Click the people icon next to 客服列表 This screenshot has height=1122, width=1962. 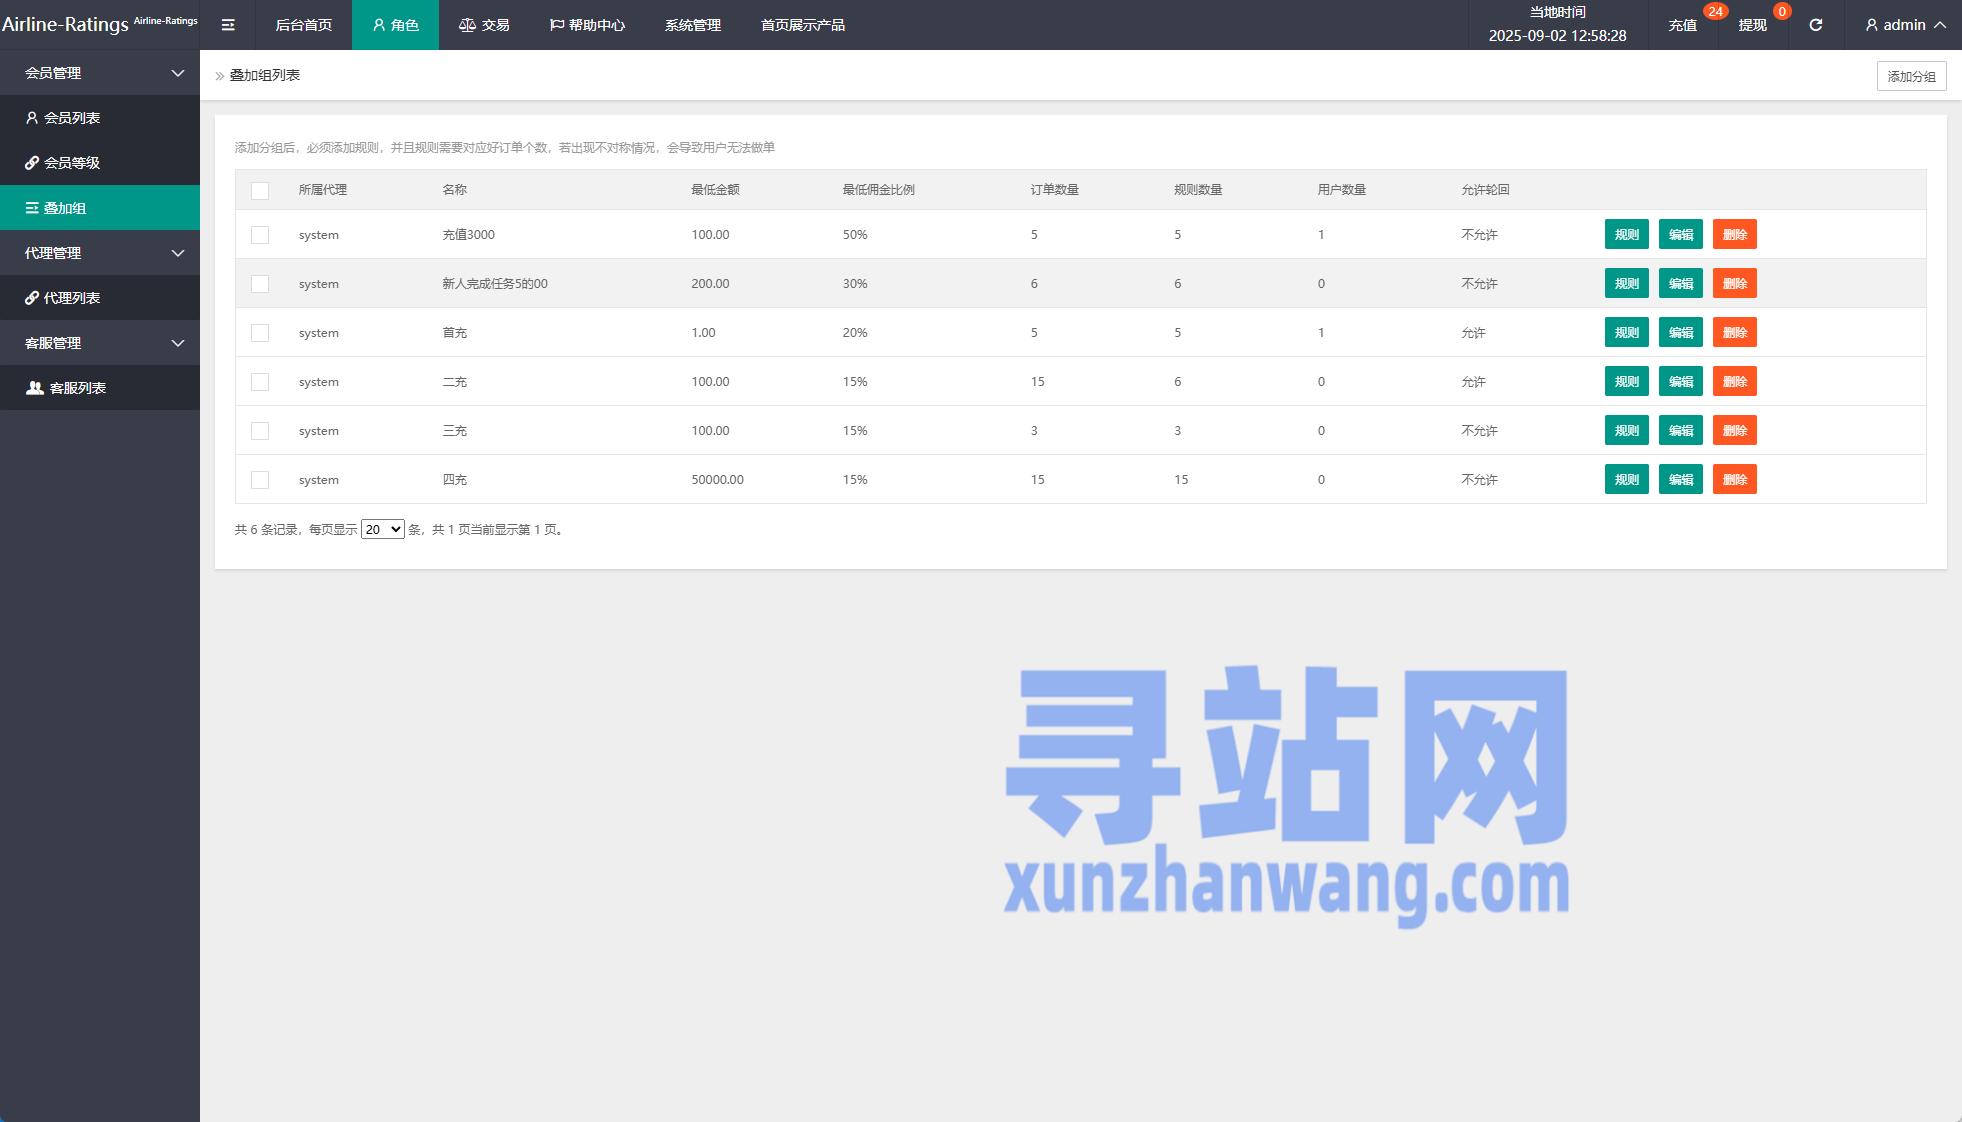(x=35, y=388)
